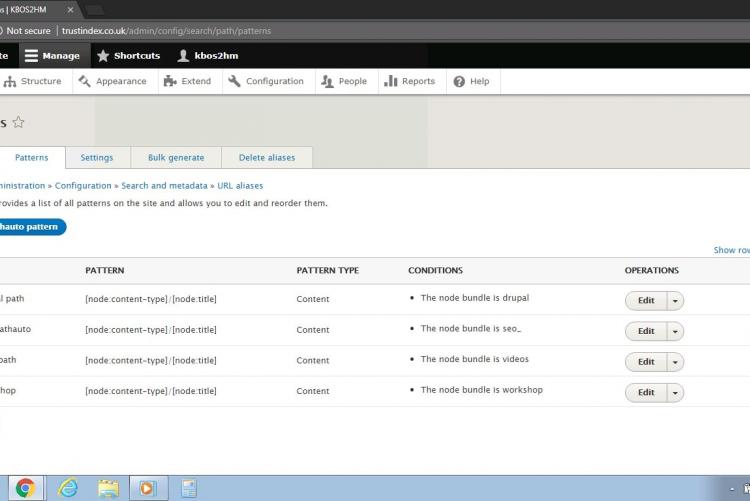Click the Show row weights link
This screenshot has height=501, width=750.
click(x=731, y=250)
